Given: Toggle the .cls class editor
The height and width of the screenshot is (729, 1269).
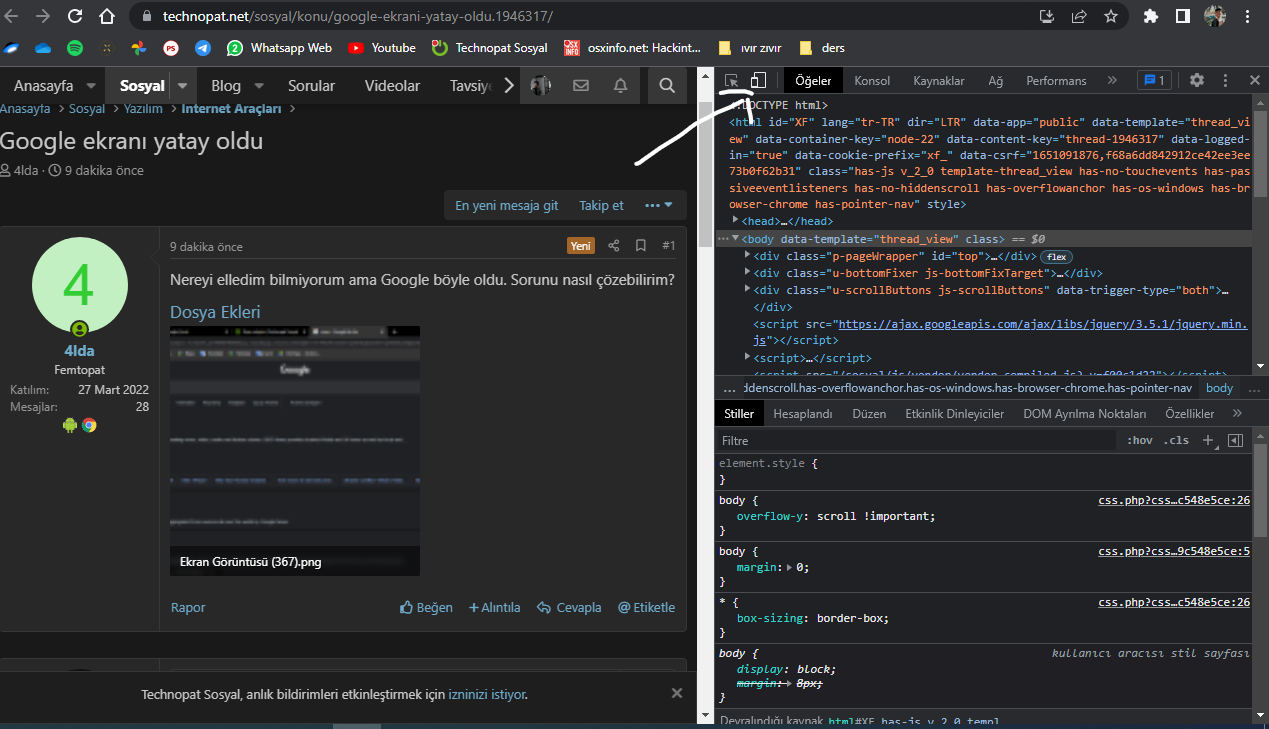Looking at the screenshot, I should point(1176,440).
